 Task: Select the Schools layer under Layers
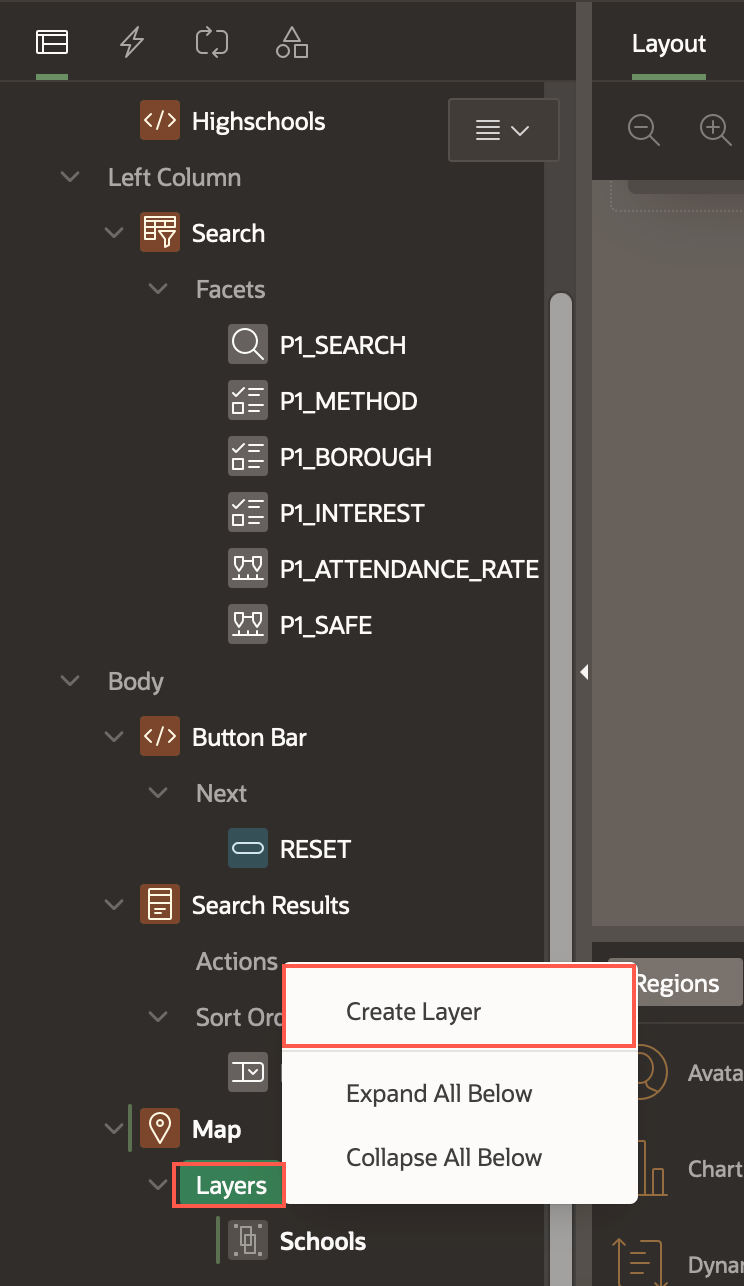(x=323, y=1241)
